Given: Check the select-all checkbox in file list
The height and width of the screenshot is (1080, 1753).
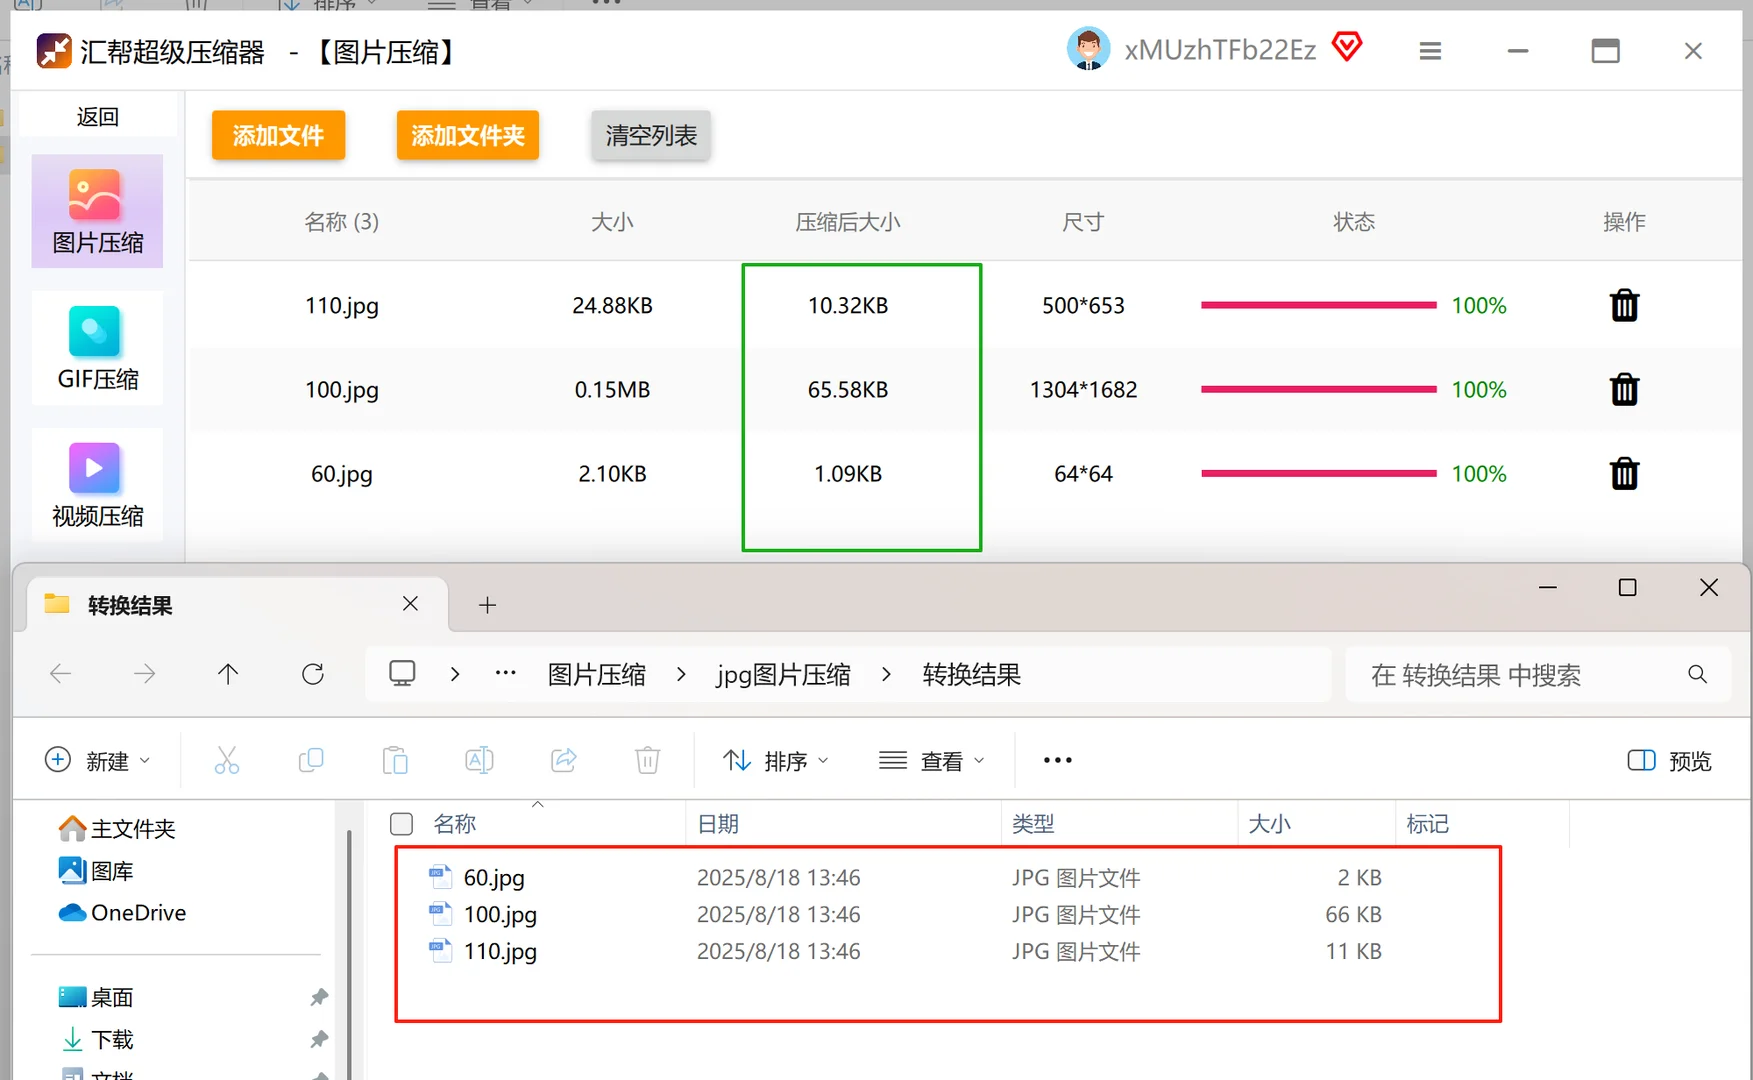Looking at the screenshot, I should pos(401,823).
